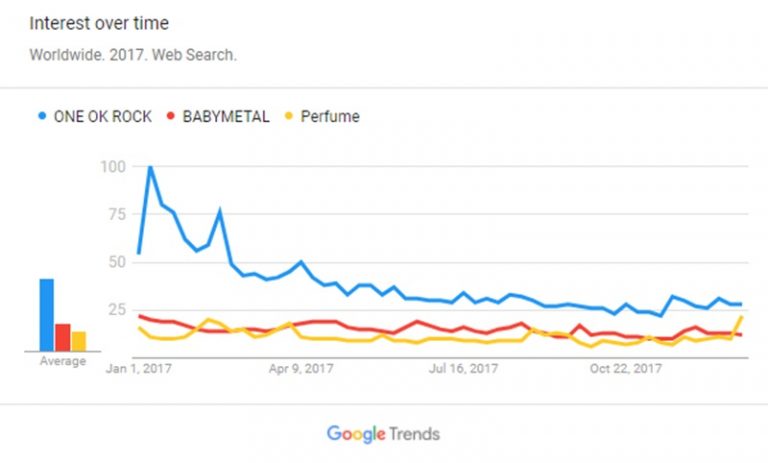The width and height of the screenshot is (768, 463).
Task: Click the blue average bar
Action: point(47,315)
